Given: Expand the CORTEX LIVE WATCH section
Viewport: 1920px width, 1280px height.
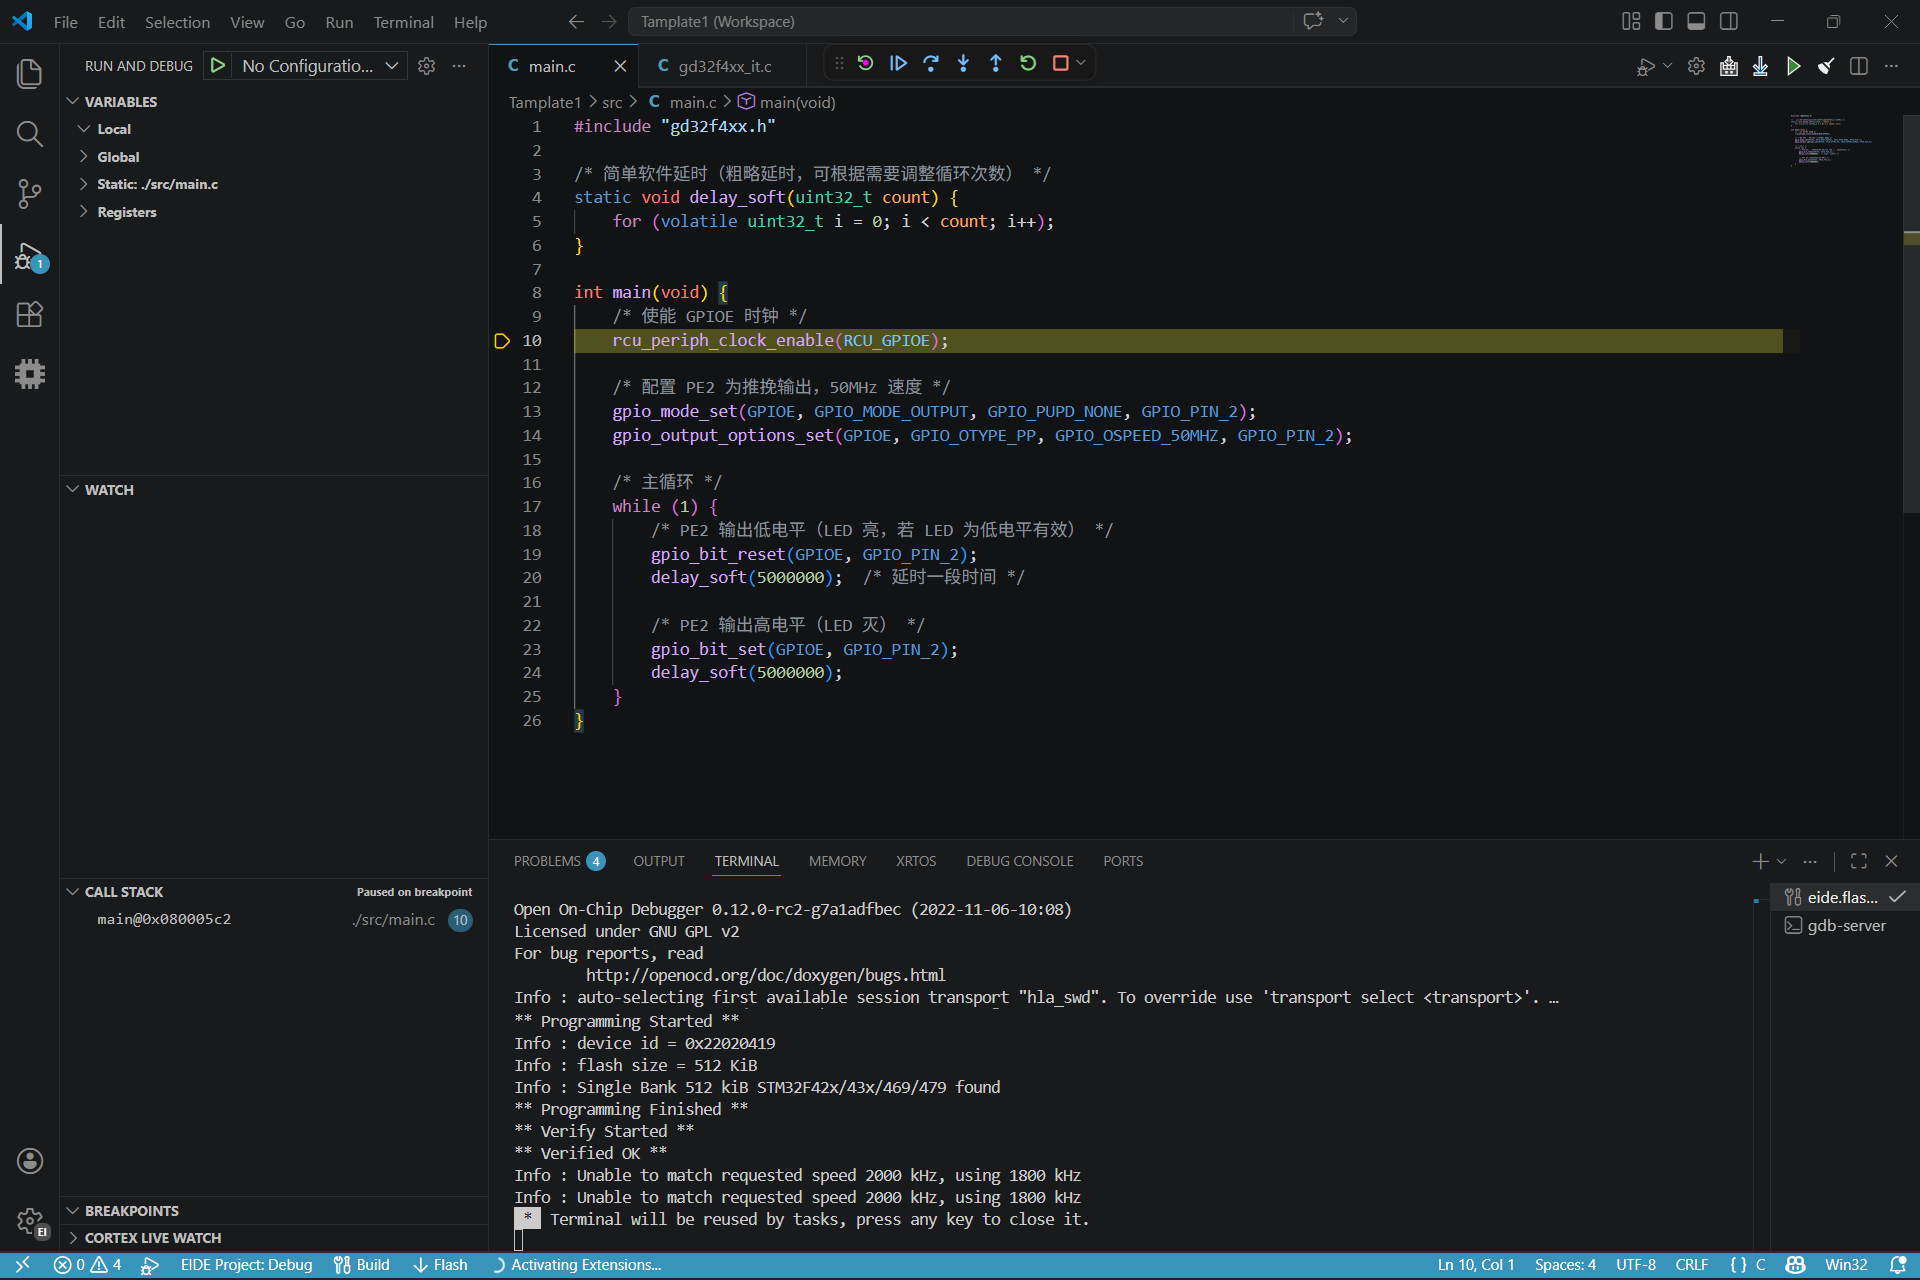Looking at the screenshot, I should [x=73, y=1238].
